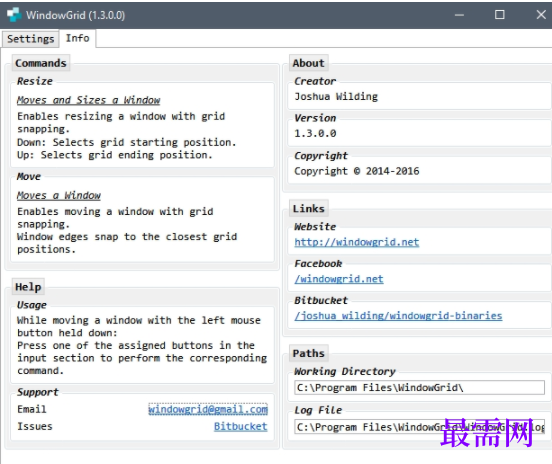Click the 'Moves a Window' heading

(59, 195)
